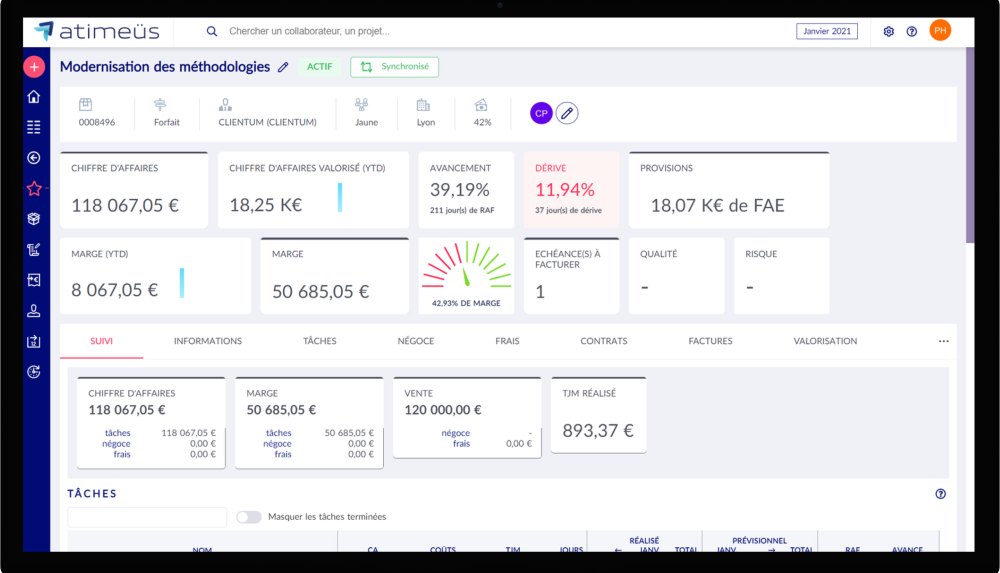The width and height of the screenshot is (1000, 573).
Task: Open the list view sidebar icon
Action: pyautogui.click(x=34, y=127)
